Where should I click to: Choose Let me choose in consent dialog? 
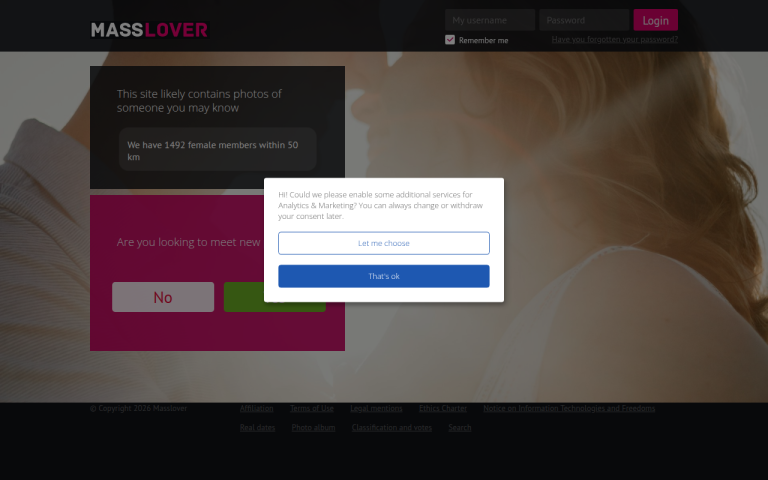click(384, 243)
